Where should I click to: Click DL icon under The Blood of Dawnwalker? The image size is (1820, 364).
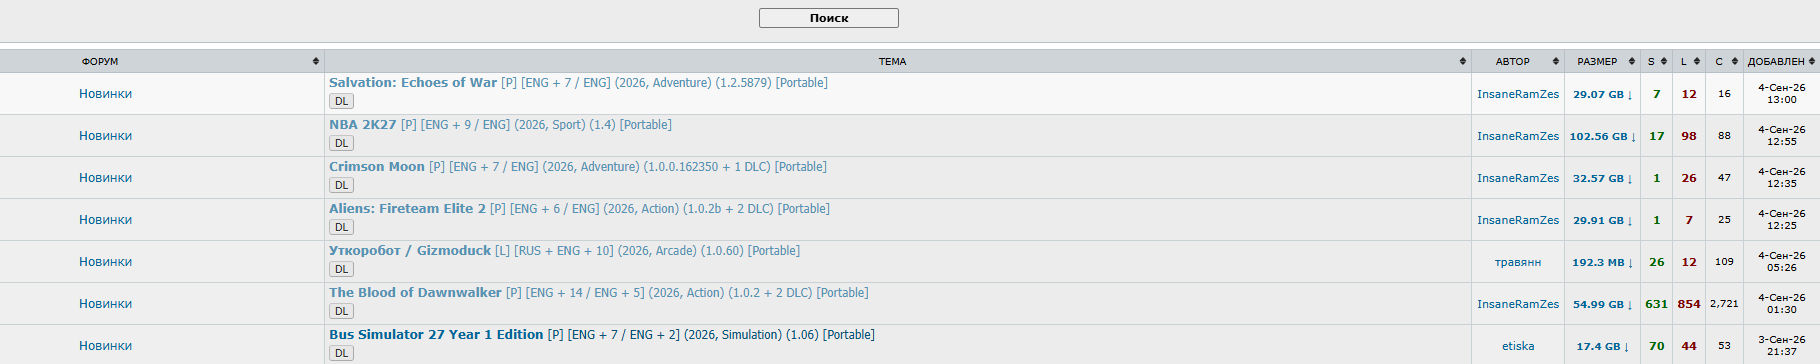pyautogui.click(x=341, y=311)
